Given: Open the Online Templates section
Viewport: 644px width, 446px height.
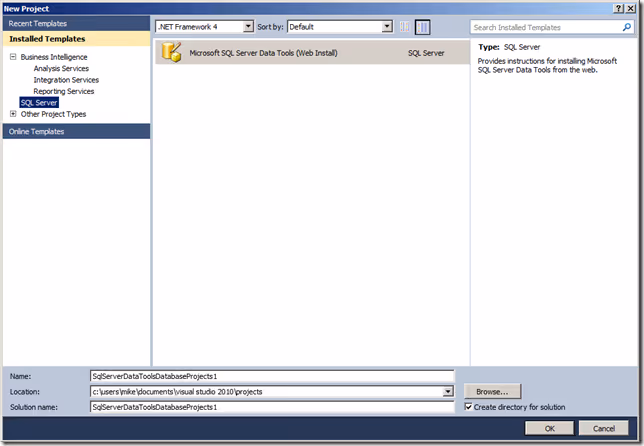Looking at the screenshot, I should click(x=76, y=131).
